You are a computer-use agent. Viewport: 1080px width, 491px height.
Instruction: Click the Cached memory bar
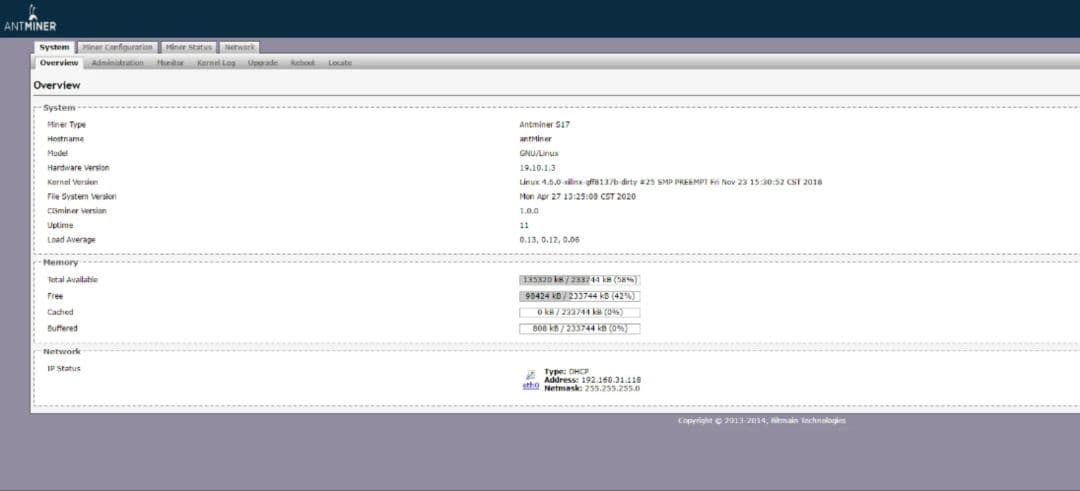tap(579, 313)
